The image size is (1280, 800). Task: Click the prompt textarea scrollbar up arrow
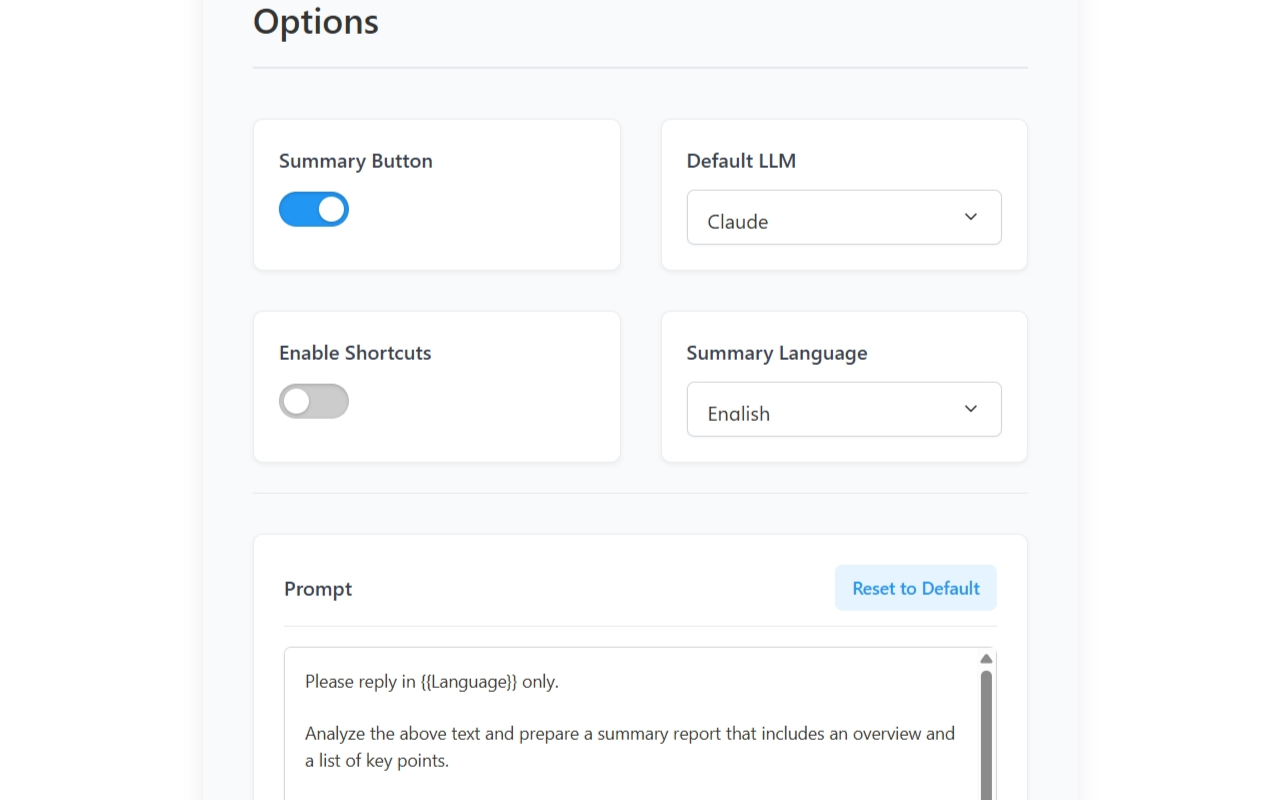[986, 659]
